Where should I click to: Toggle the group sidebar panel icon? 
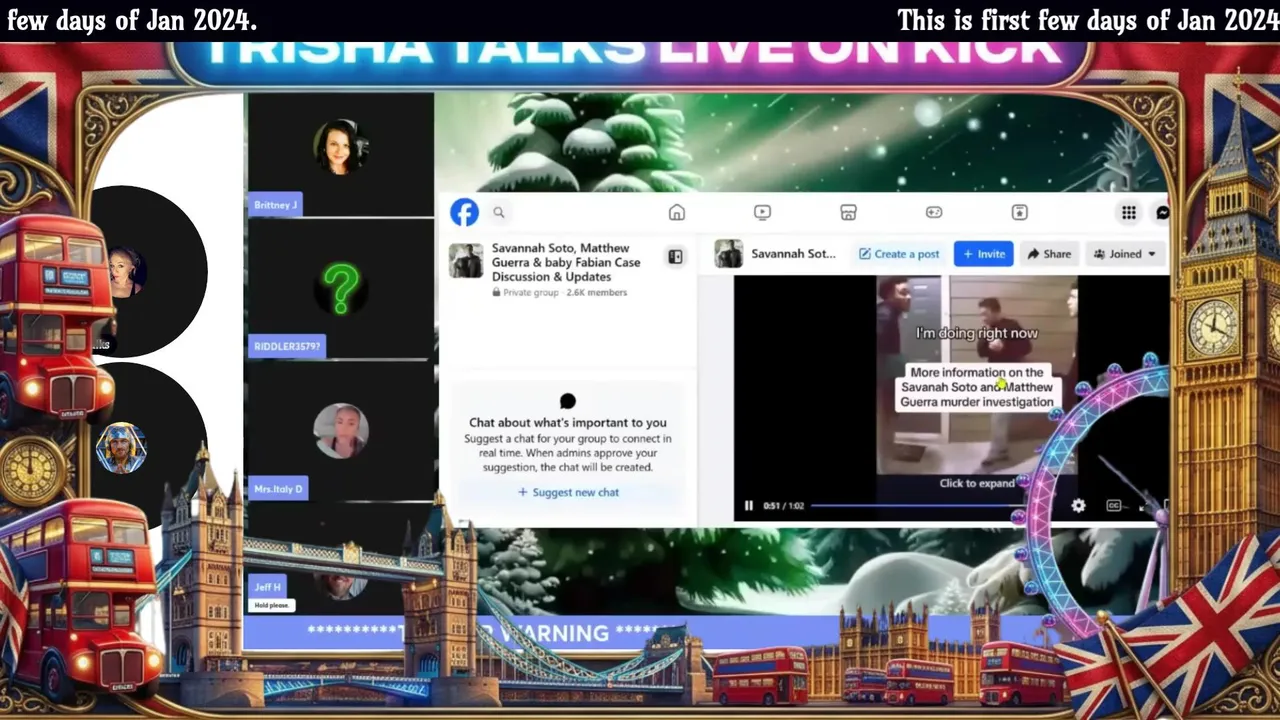pos(675,257)
